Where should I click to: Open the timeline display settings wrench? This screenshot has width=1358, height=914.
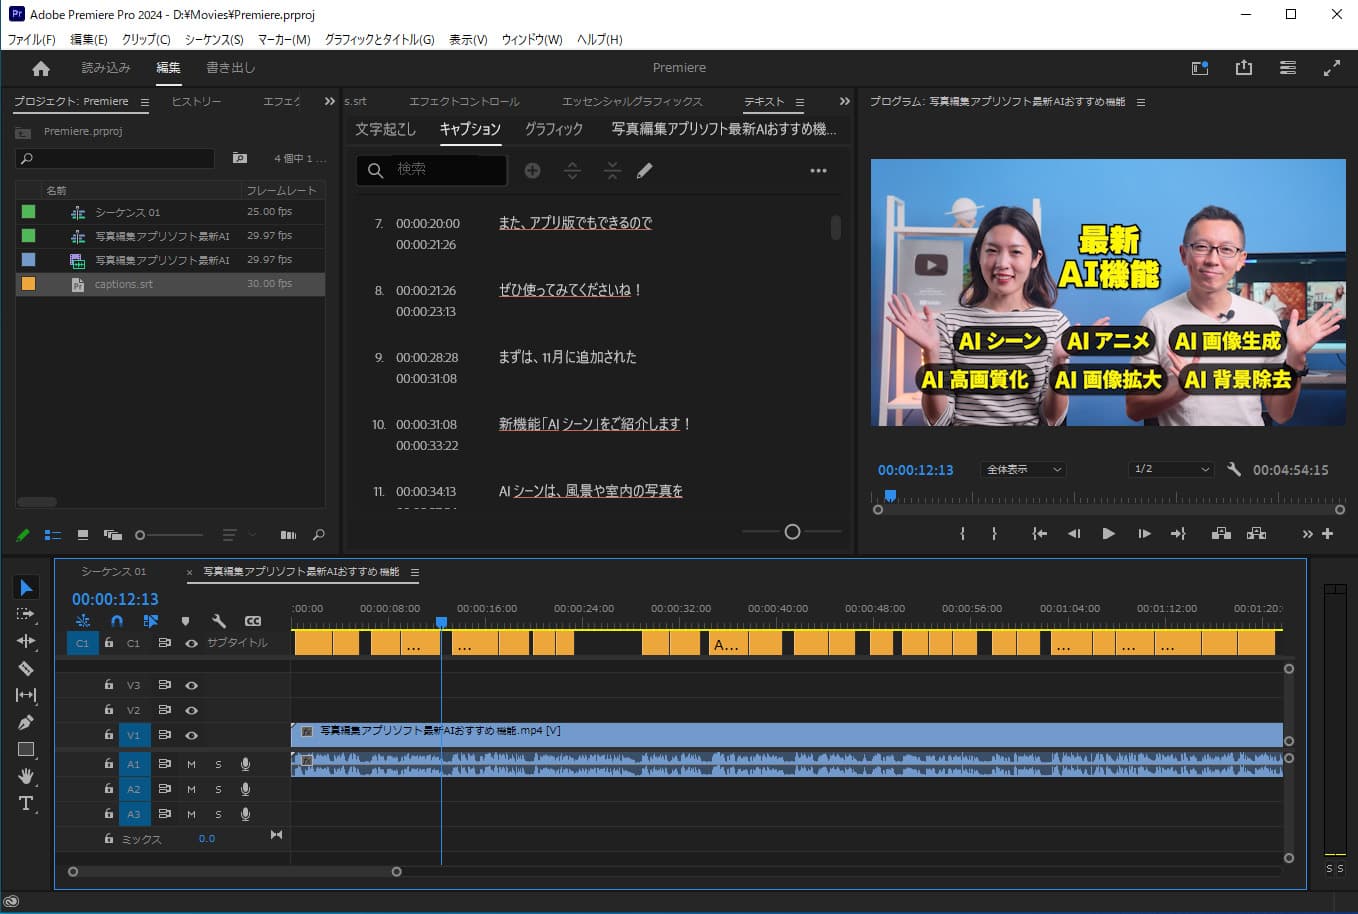pyautogui.click(x=219, y=621)
